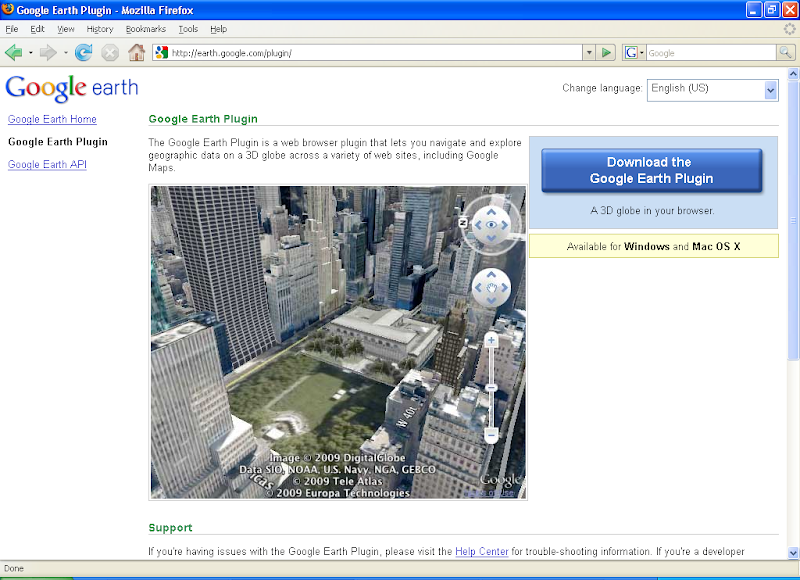This screenshot has height=580, width=800.
Task: Open the Edit menu
Action: coord(37,29)
